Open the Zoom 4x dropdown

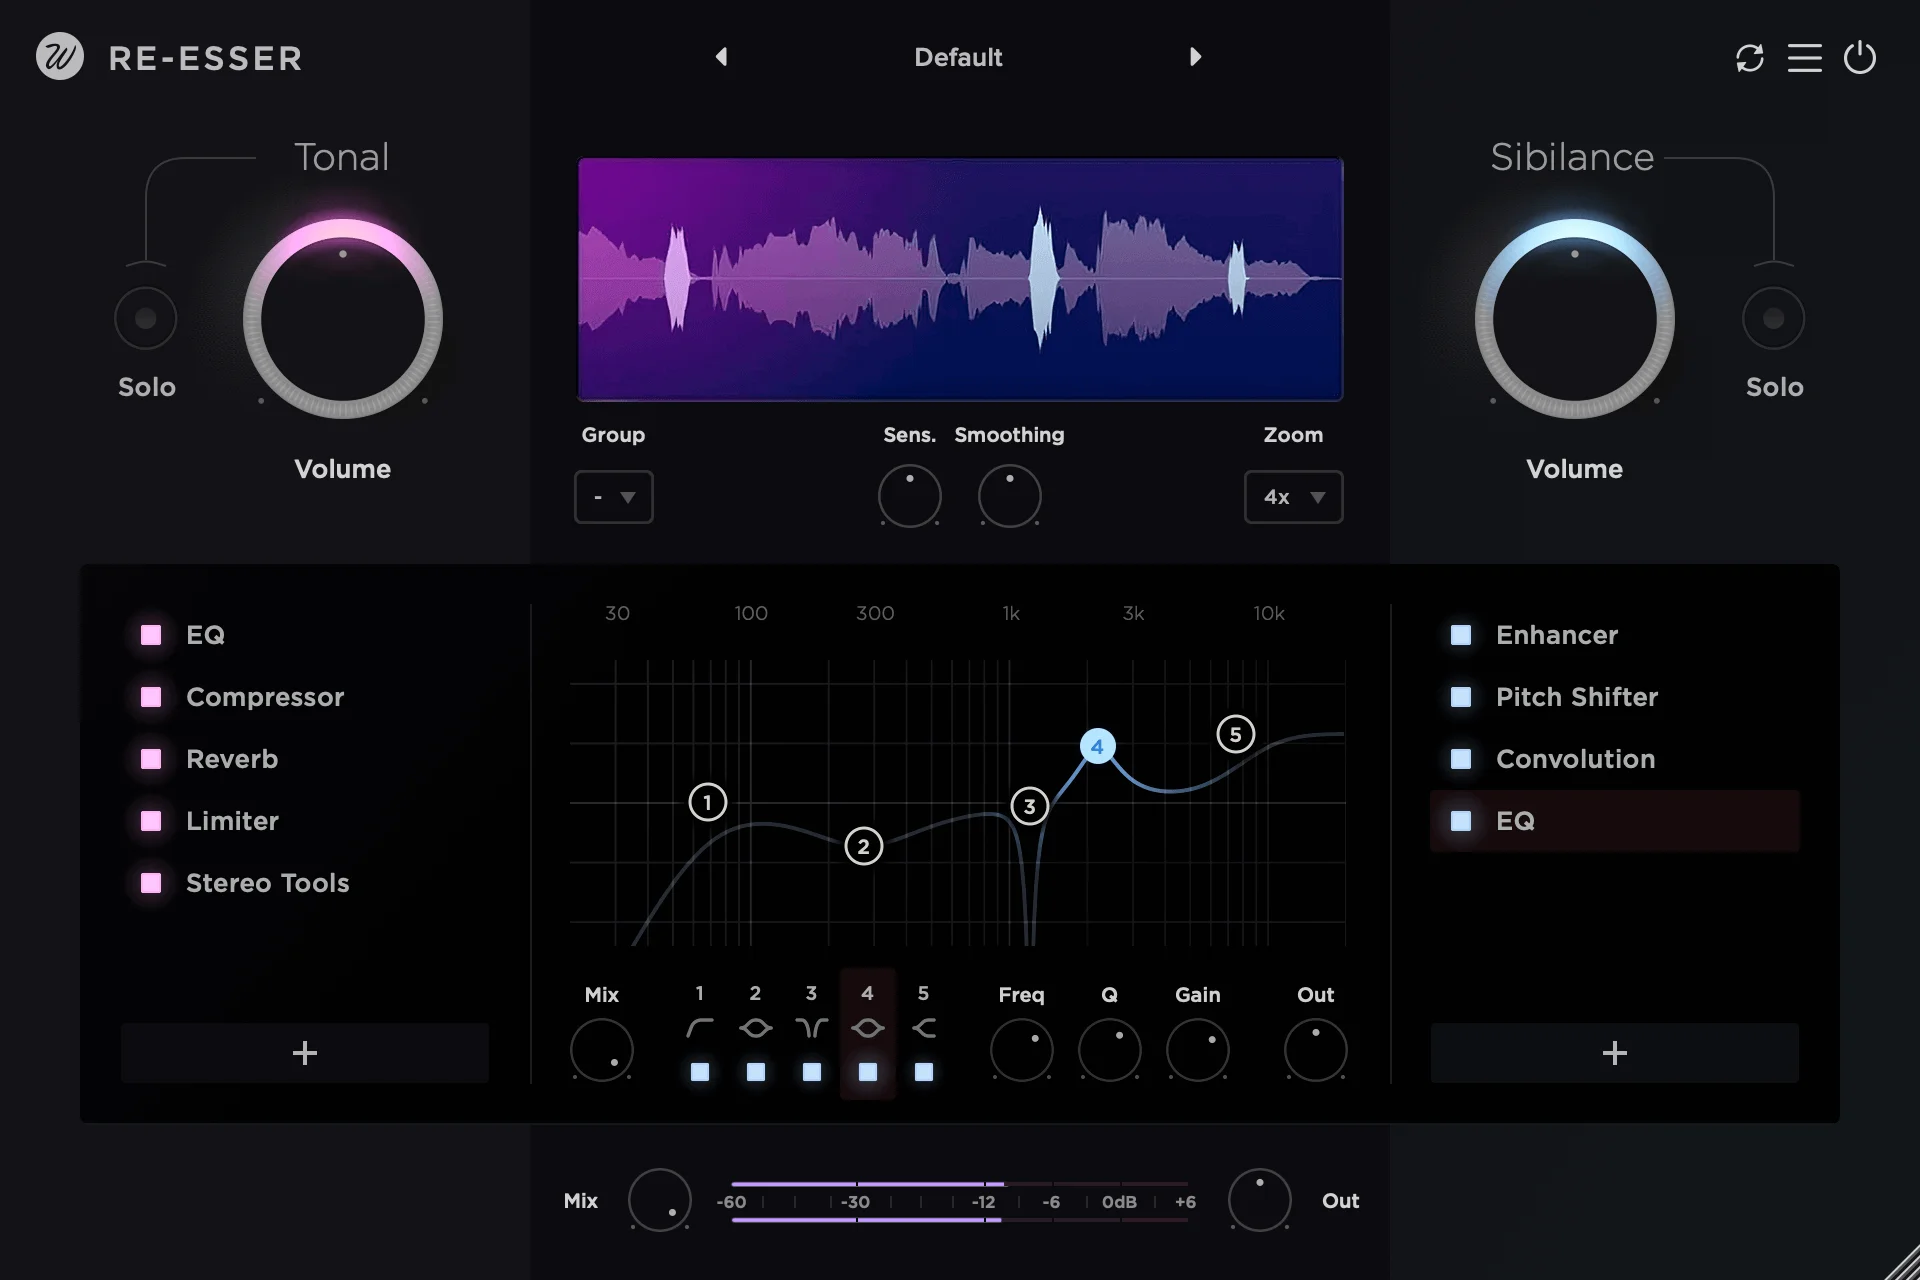[x=1293, y=497]
